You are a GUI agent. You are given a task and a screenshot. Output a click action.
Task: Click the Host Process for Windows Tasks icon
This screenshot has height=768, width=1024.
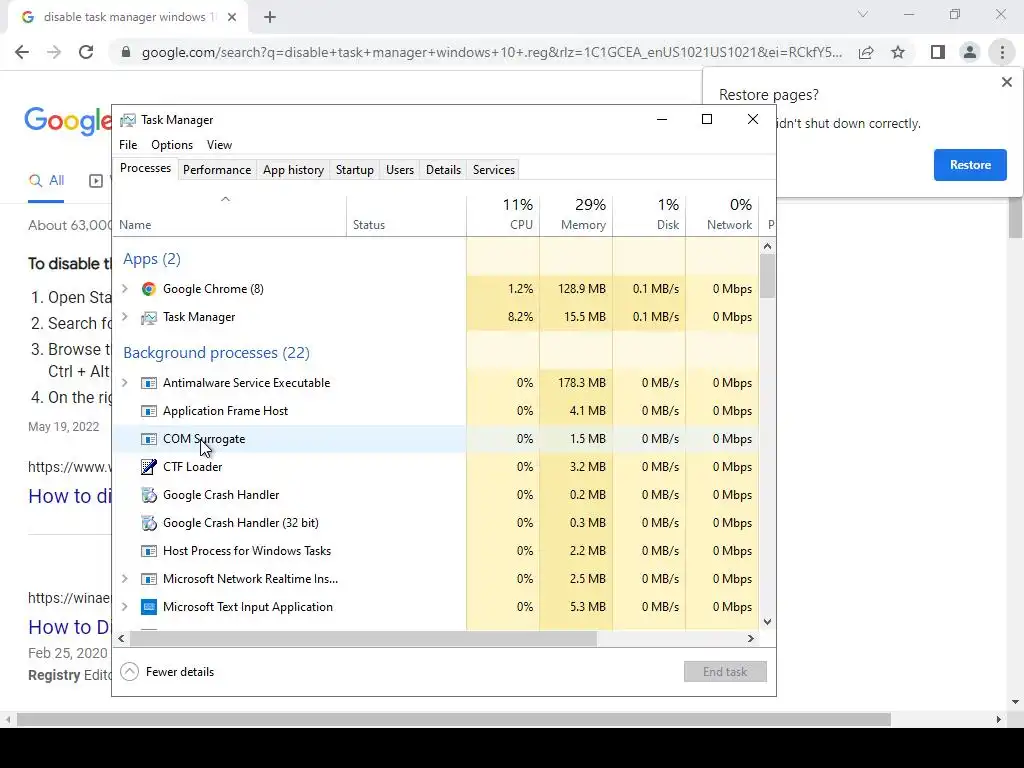coord(149,551)
